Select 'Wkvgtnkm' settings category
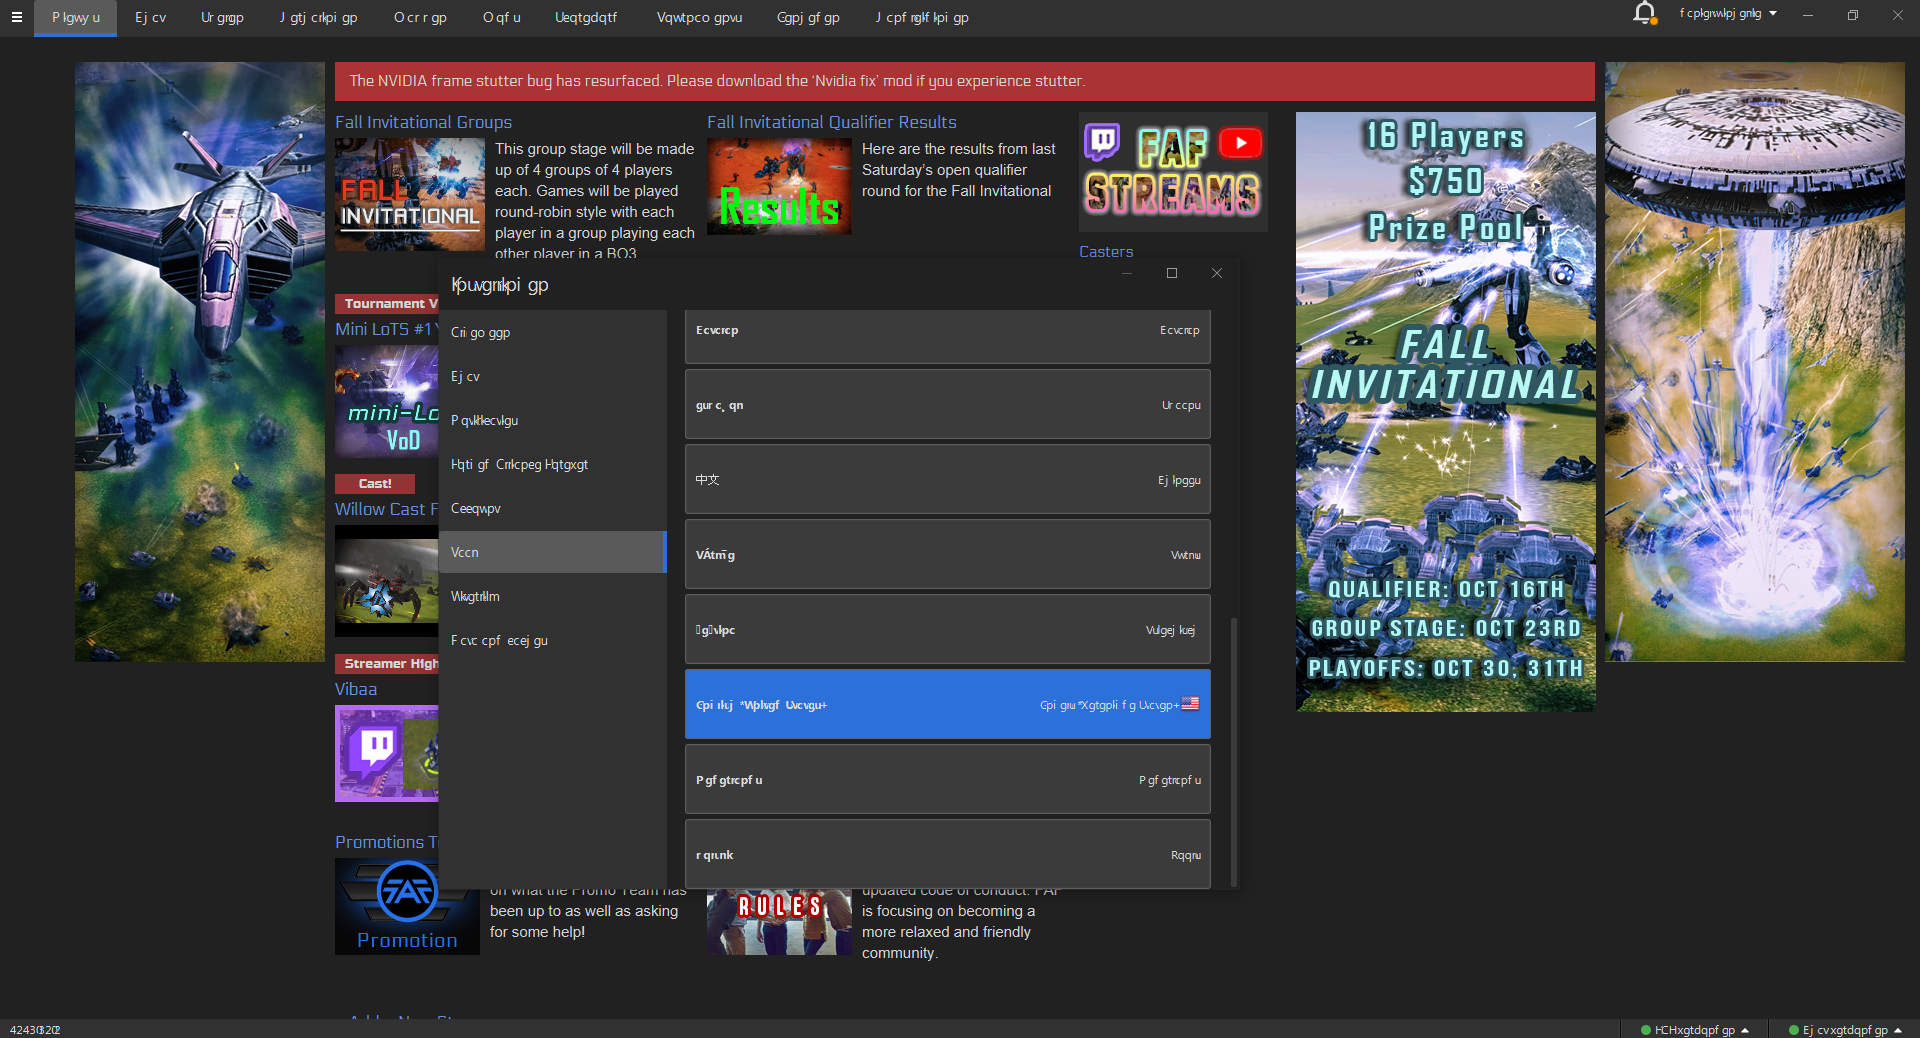 [552, 596]
